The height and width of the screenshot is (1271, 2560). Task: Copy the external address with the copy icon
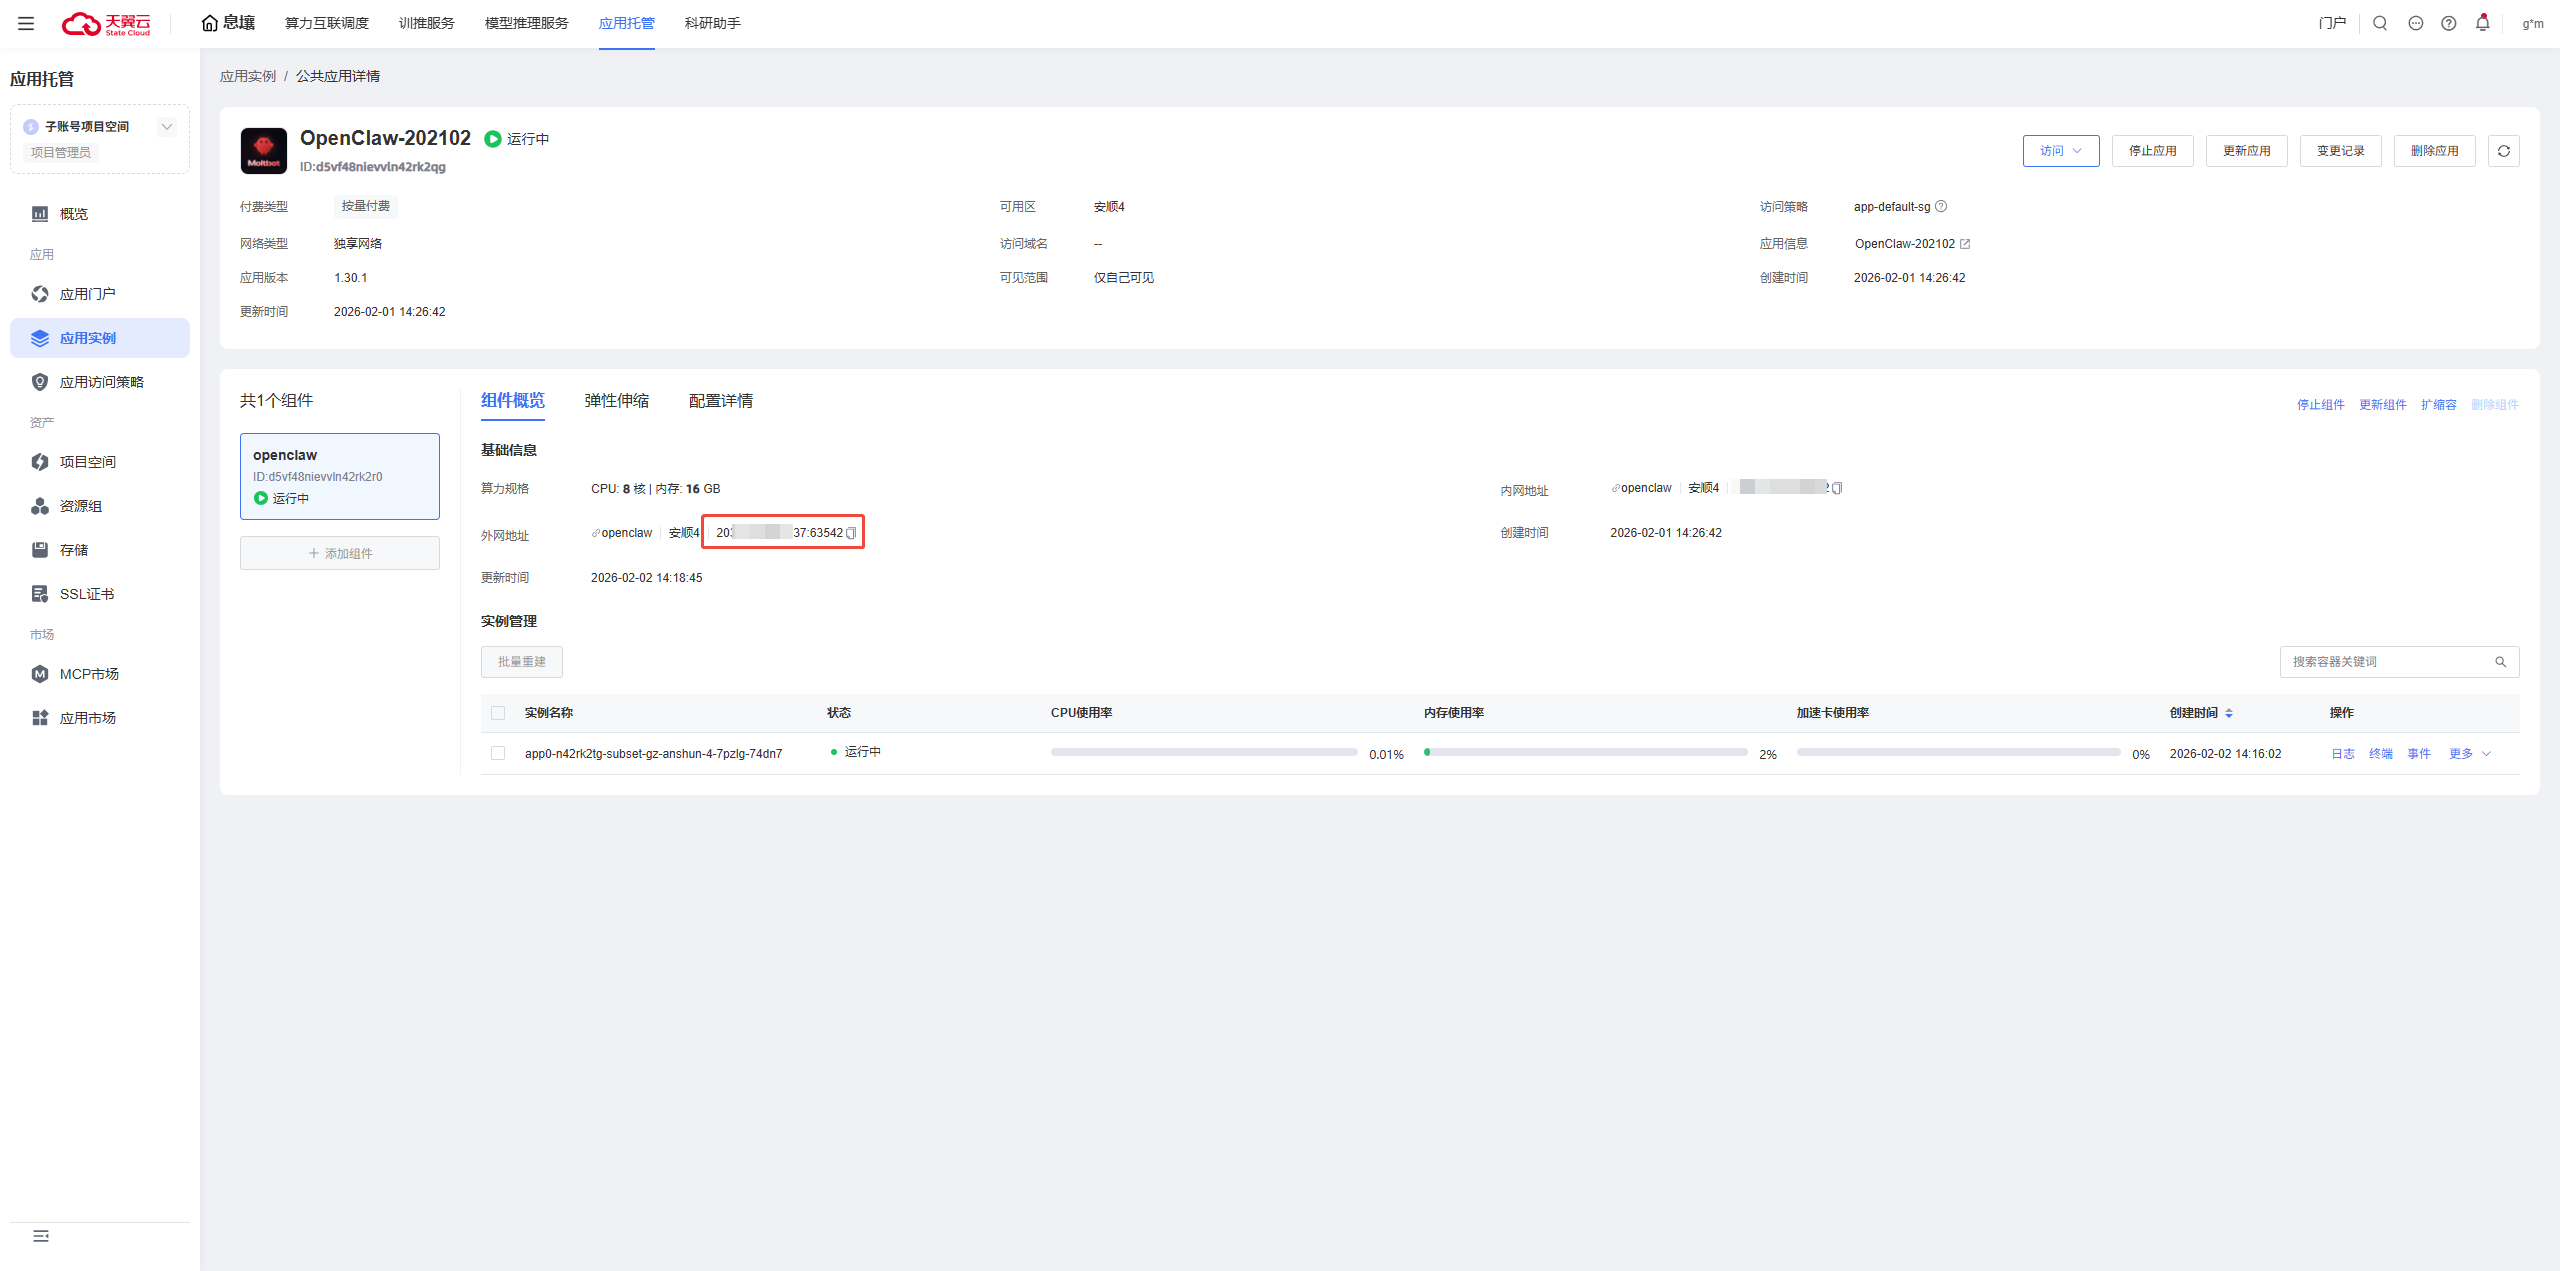pyautogui.click(x=851, y=533)
